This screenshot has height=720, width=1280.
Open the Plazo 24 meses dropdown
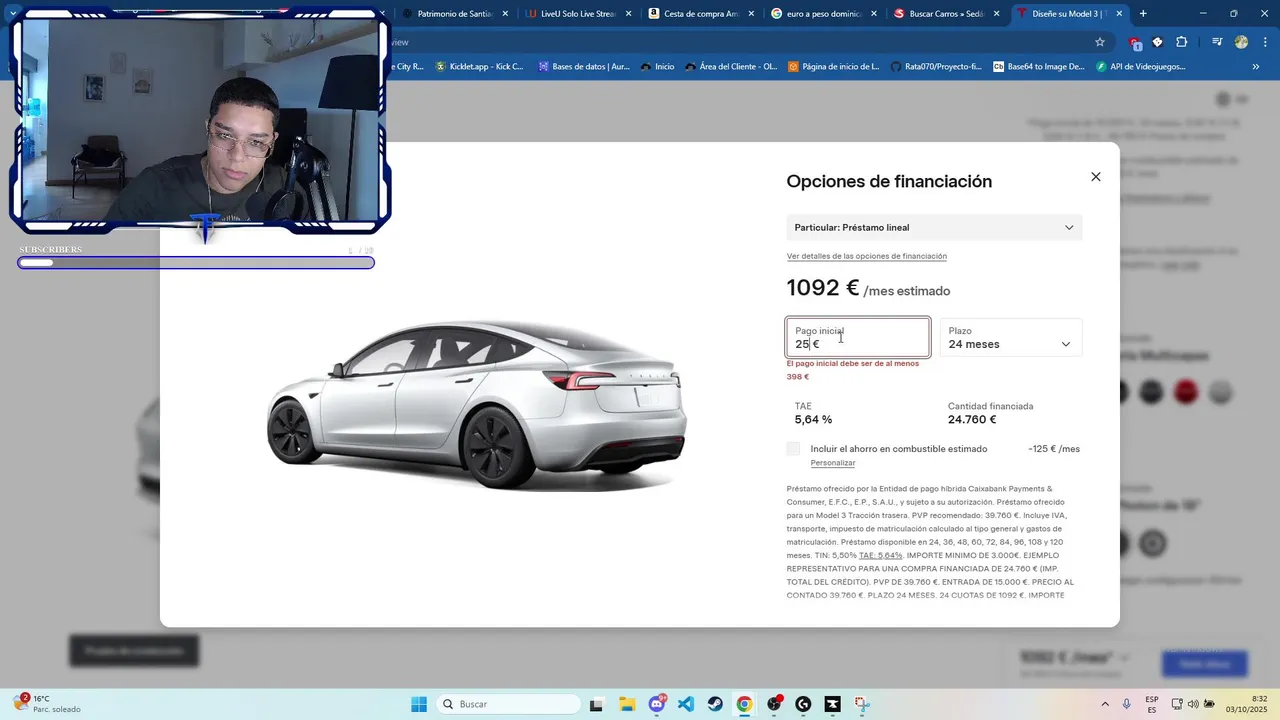[1011, 338]
